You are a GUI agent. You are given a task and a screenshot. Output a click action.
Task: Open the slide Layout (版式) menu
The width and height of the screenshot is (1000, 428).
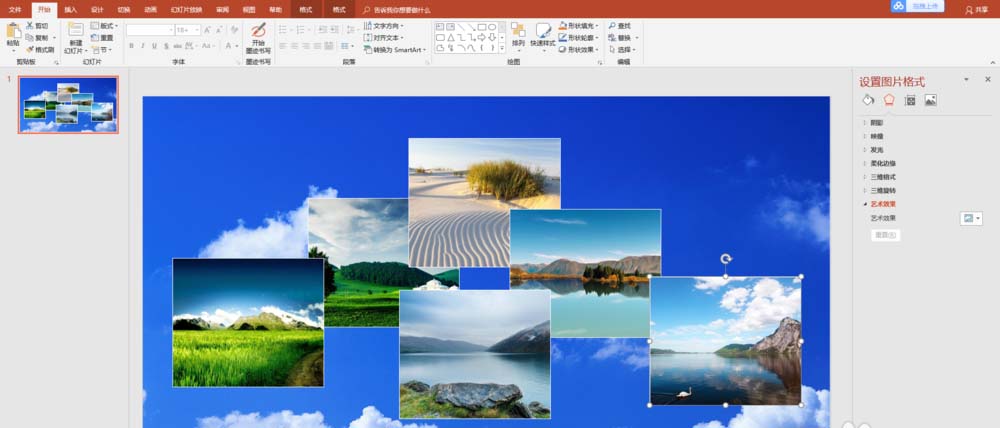pyautogui.click(x=104, y=26)
